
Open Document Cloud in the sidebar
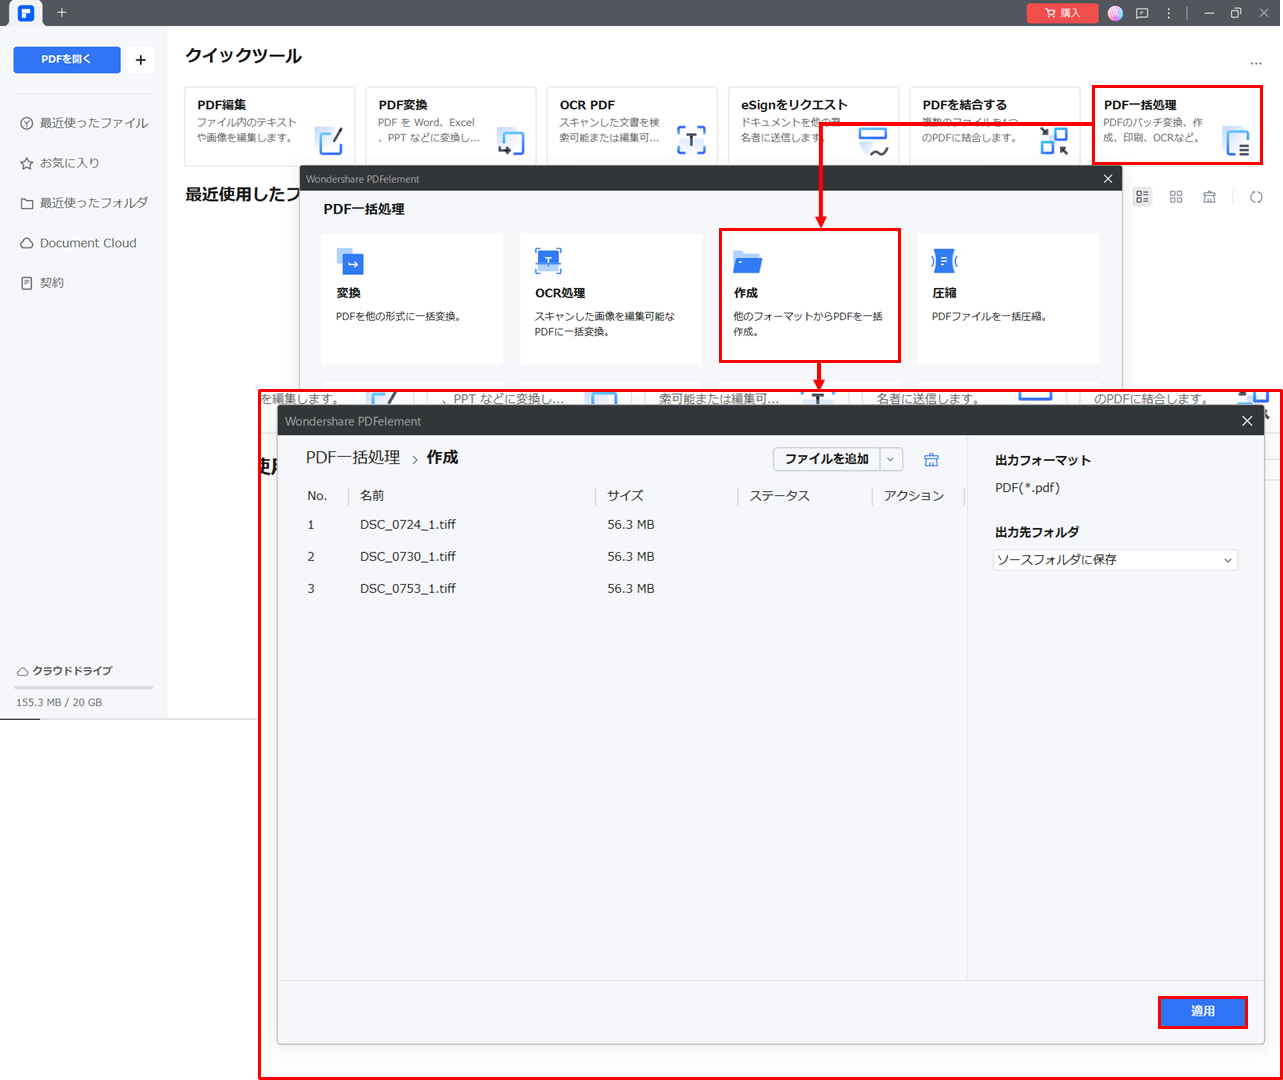coord(78,243)
